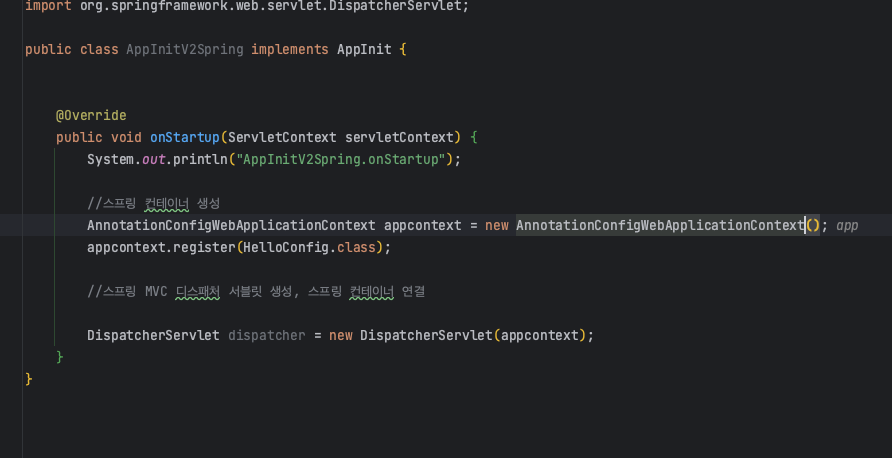Click the class name AppInitV2Spring in the declaration
Screen dimensions: 892x458
tap(185, 49)
